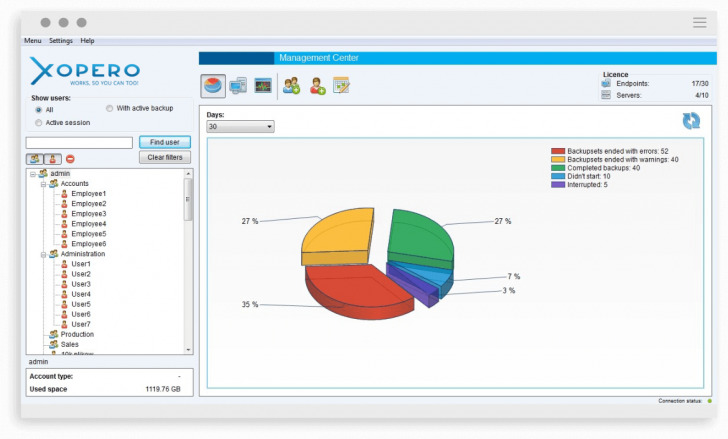The width and height of the screenshot is (728, 439).
Task: Click the hamburger menu icon in the title bar
Action: (x=700, y=22)
